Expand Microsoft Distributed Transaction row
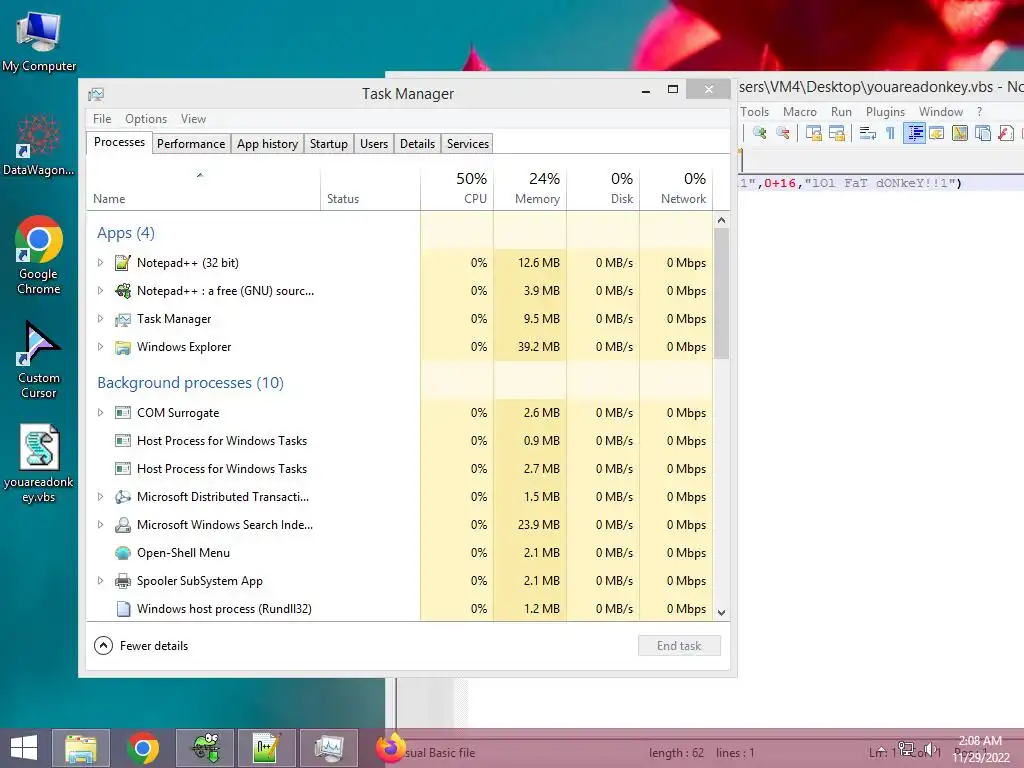Screen dimensions: 1024x768 tap(100, 497)
